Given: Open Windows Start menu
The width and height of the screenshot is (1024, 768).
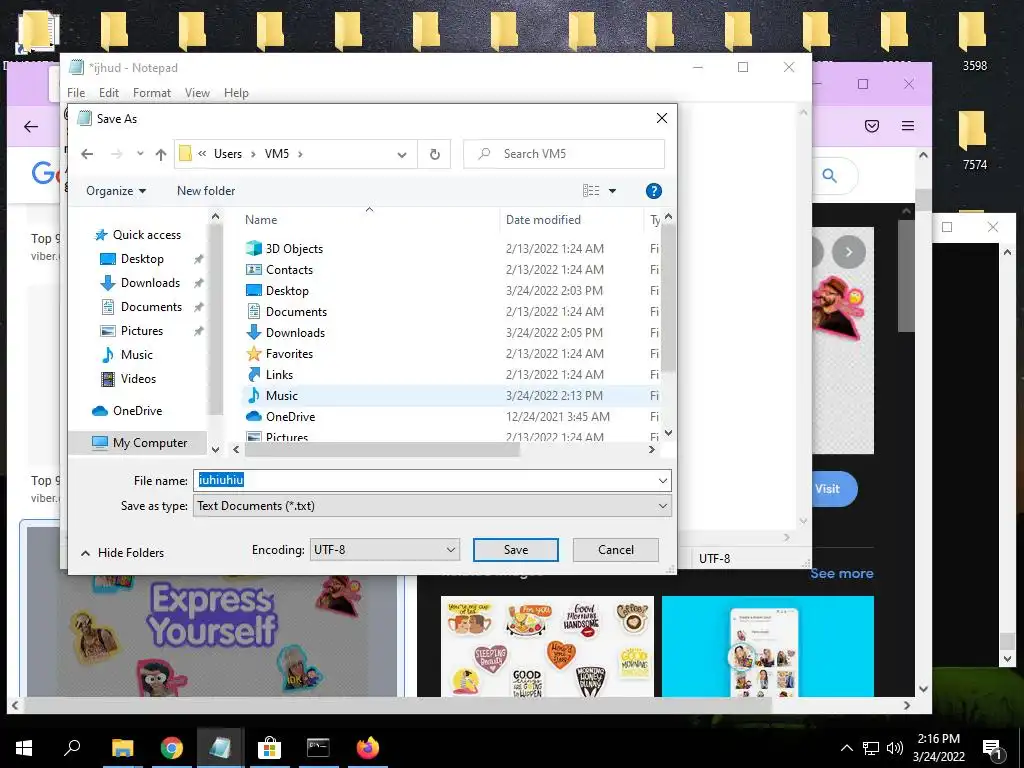Looking at the screenshot, I should point(24,747).
